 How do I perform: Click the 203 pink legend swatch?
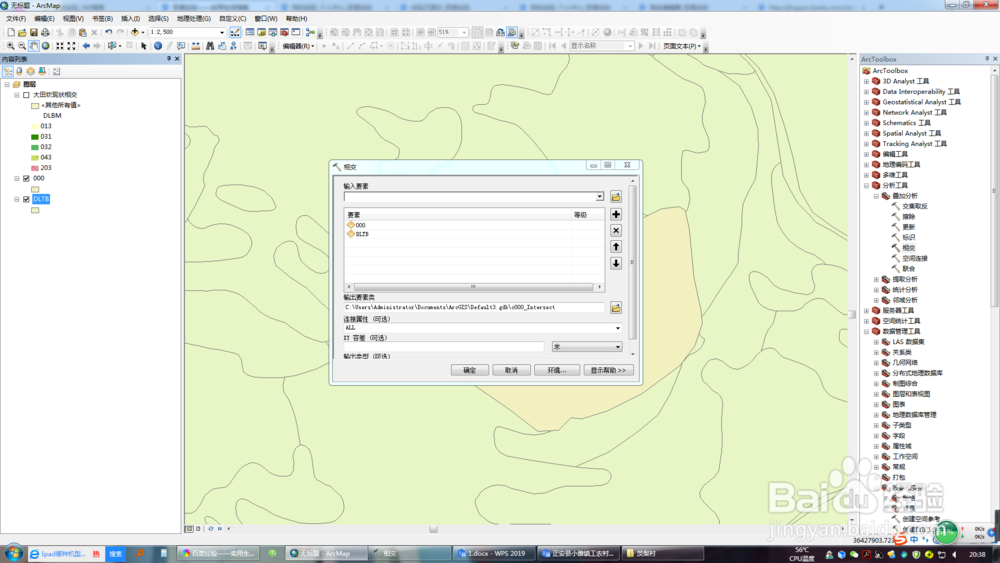(35, 168)
